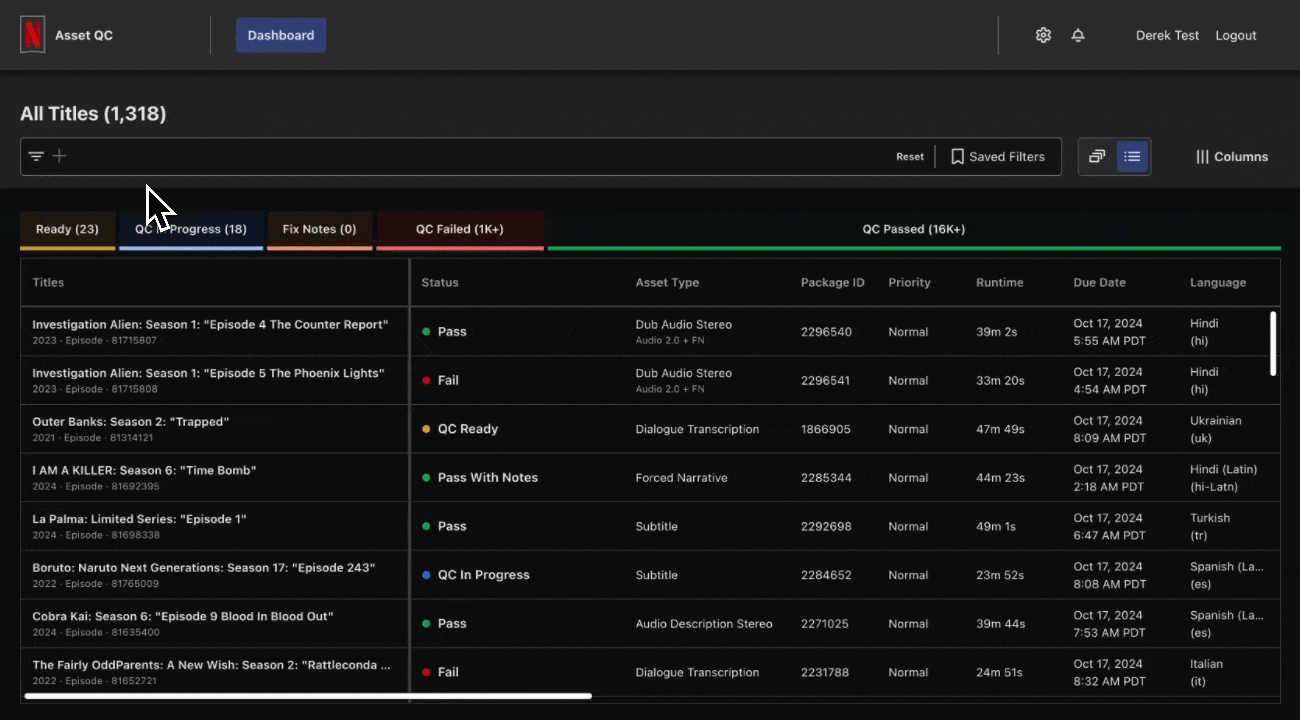1300x720 pixels.
Task: Select the QC Passed (16K+) tab
Action: click(x=914, y=230)
